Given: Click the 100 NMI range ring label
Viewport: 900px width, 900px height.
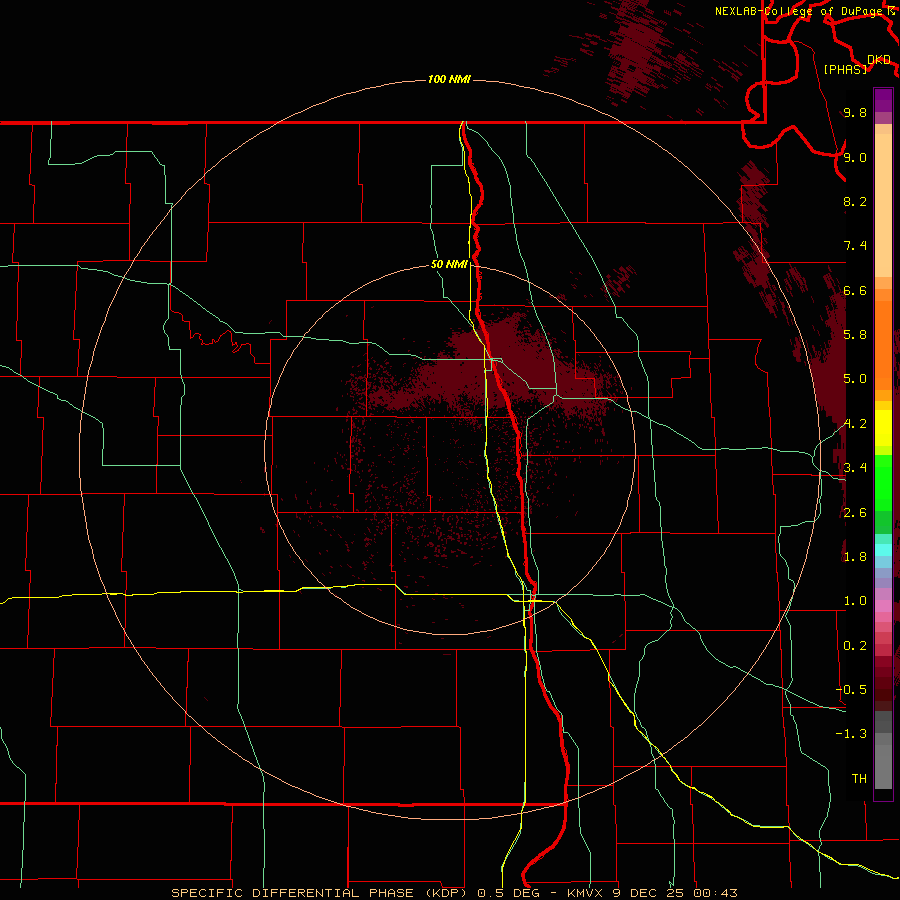Looking at the screenshot, I should point(449,79).
